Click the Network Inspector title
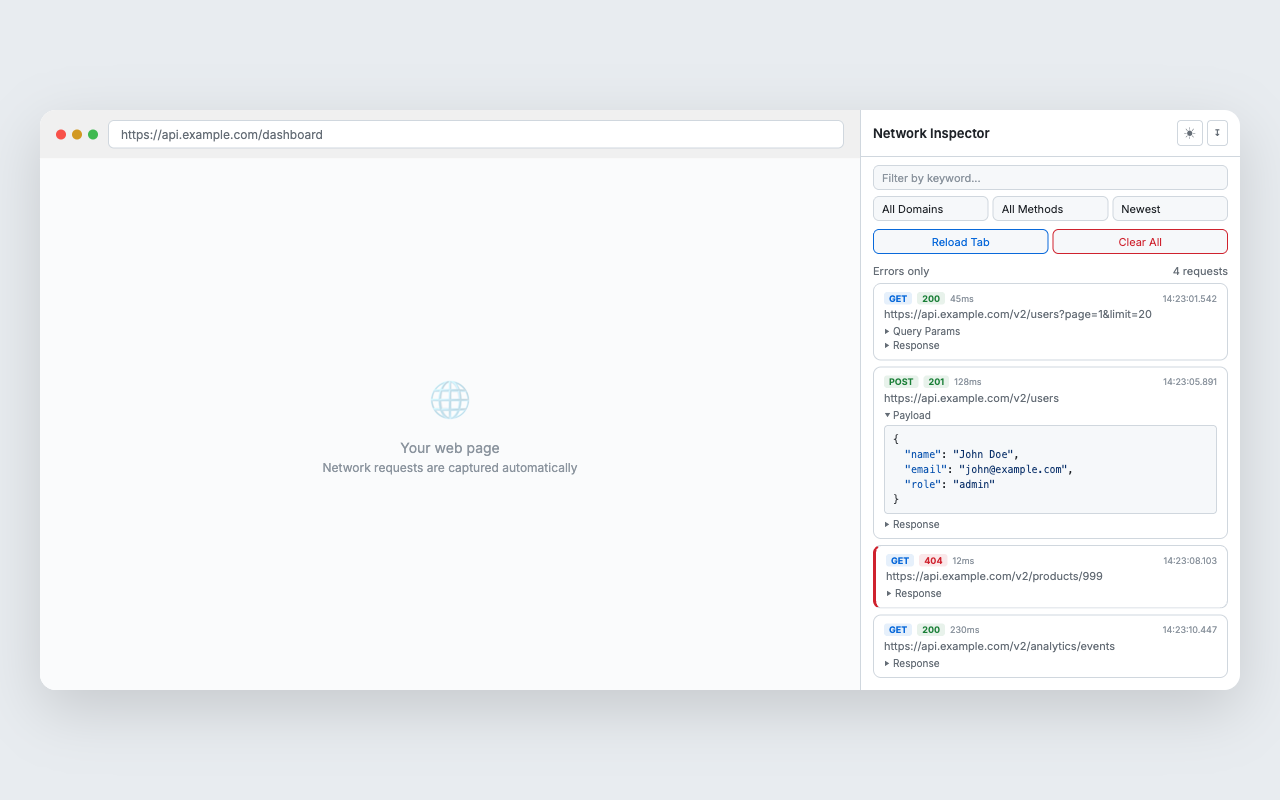Image resolution: width=1280 pixels, height=800 pixels. pyautogui.click(x=931, y=133)
